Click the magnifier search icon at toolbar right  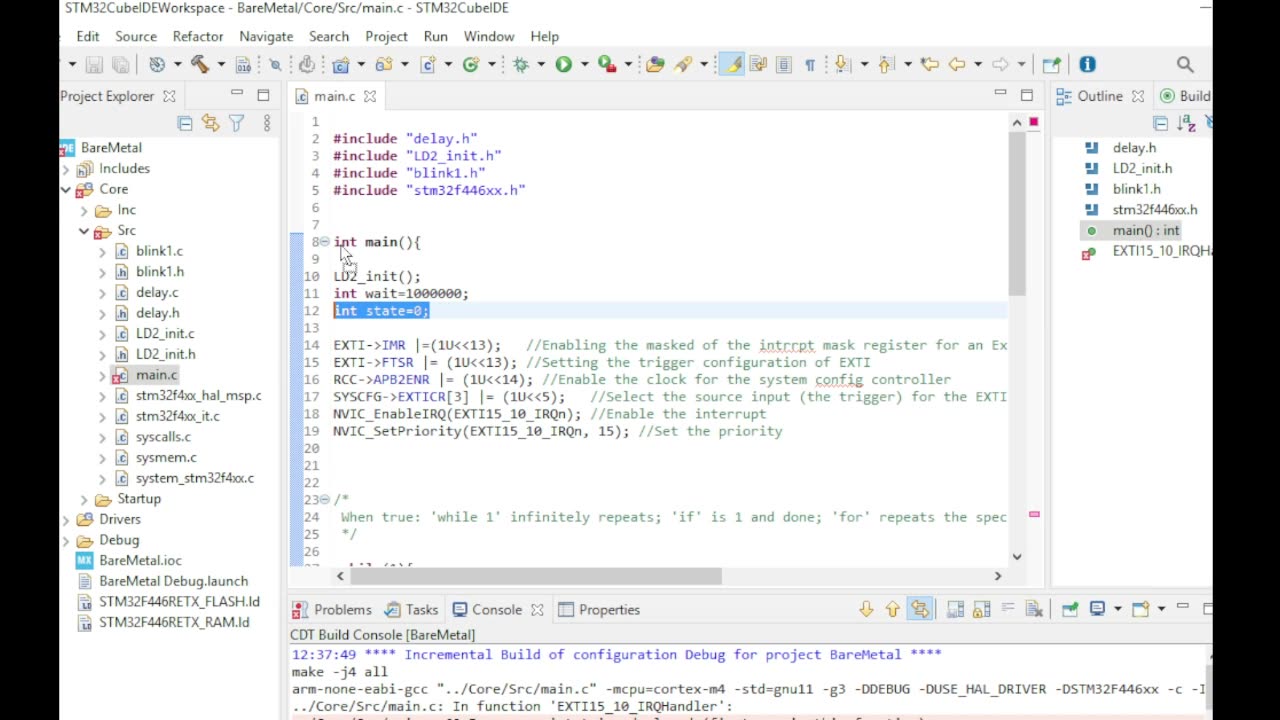(x=1185, y=64)
